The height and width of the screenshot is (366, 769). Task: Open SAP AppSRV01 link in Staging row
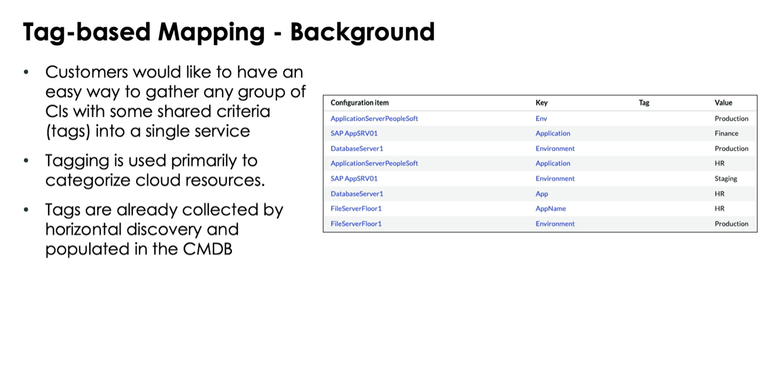click(354, 179)
